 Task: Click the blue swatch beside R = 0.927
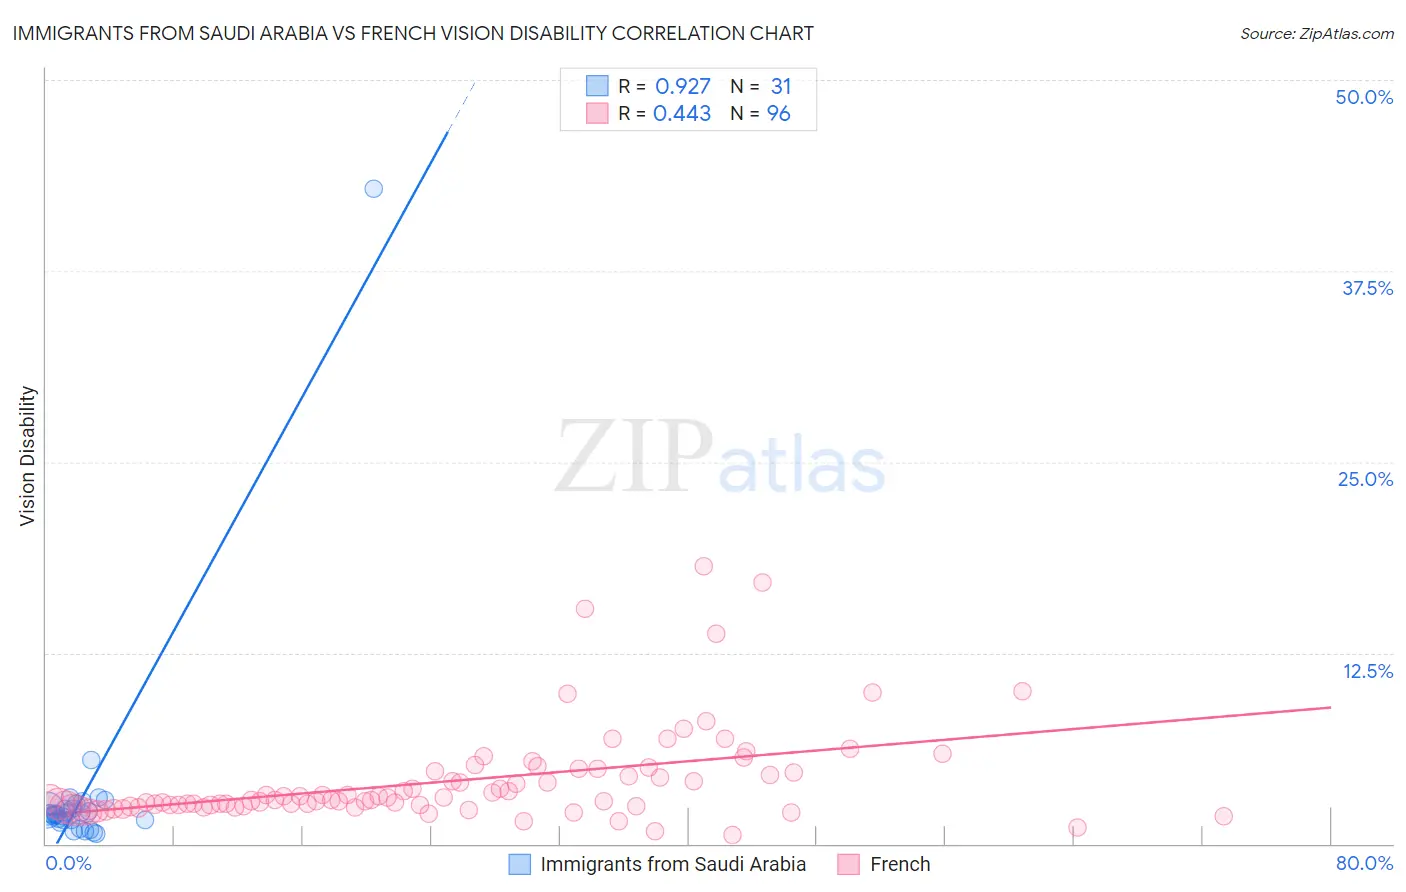point(597,86)
